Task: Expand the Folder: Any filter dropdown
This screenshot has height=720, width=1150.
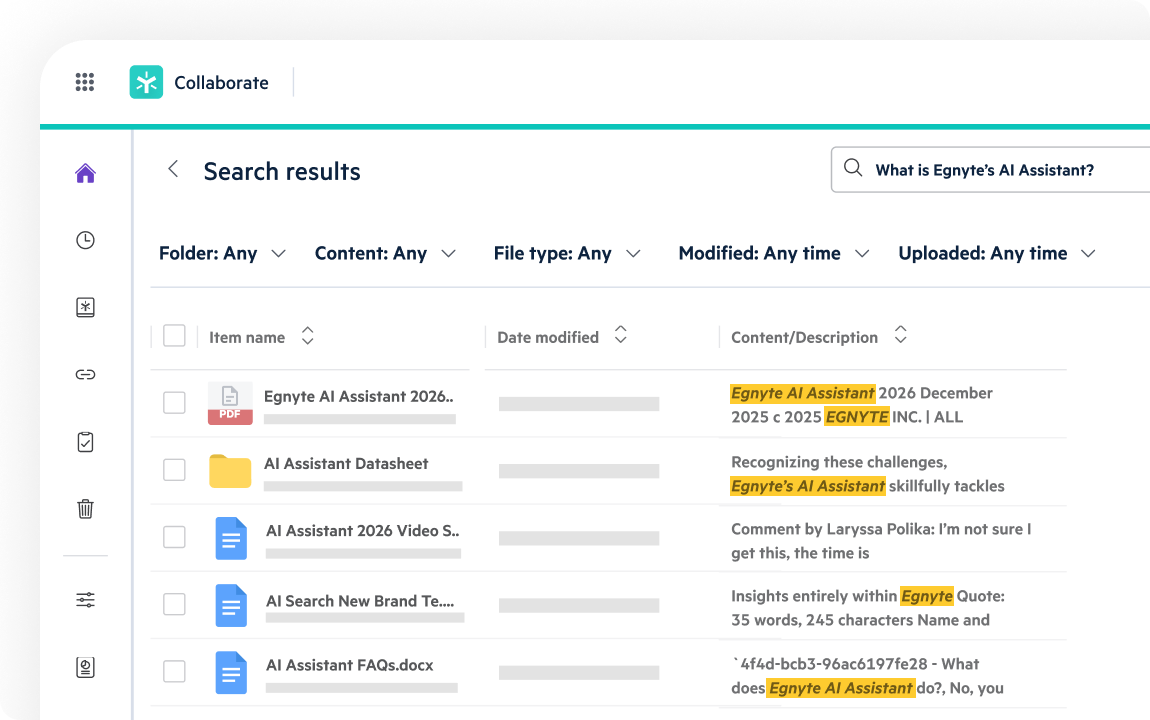Action: point(222,254)
